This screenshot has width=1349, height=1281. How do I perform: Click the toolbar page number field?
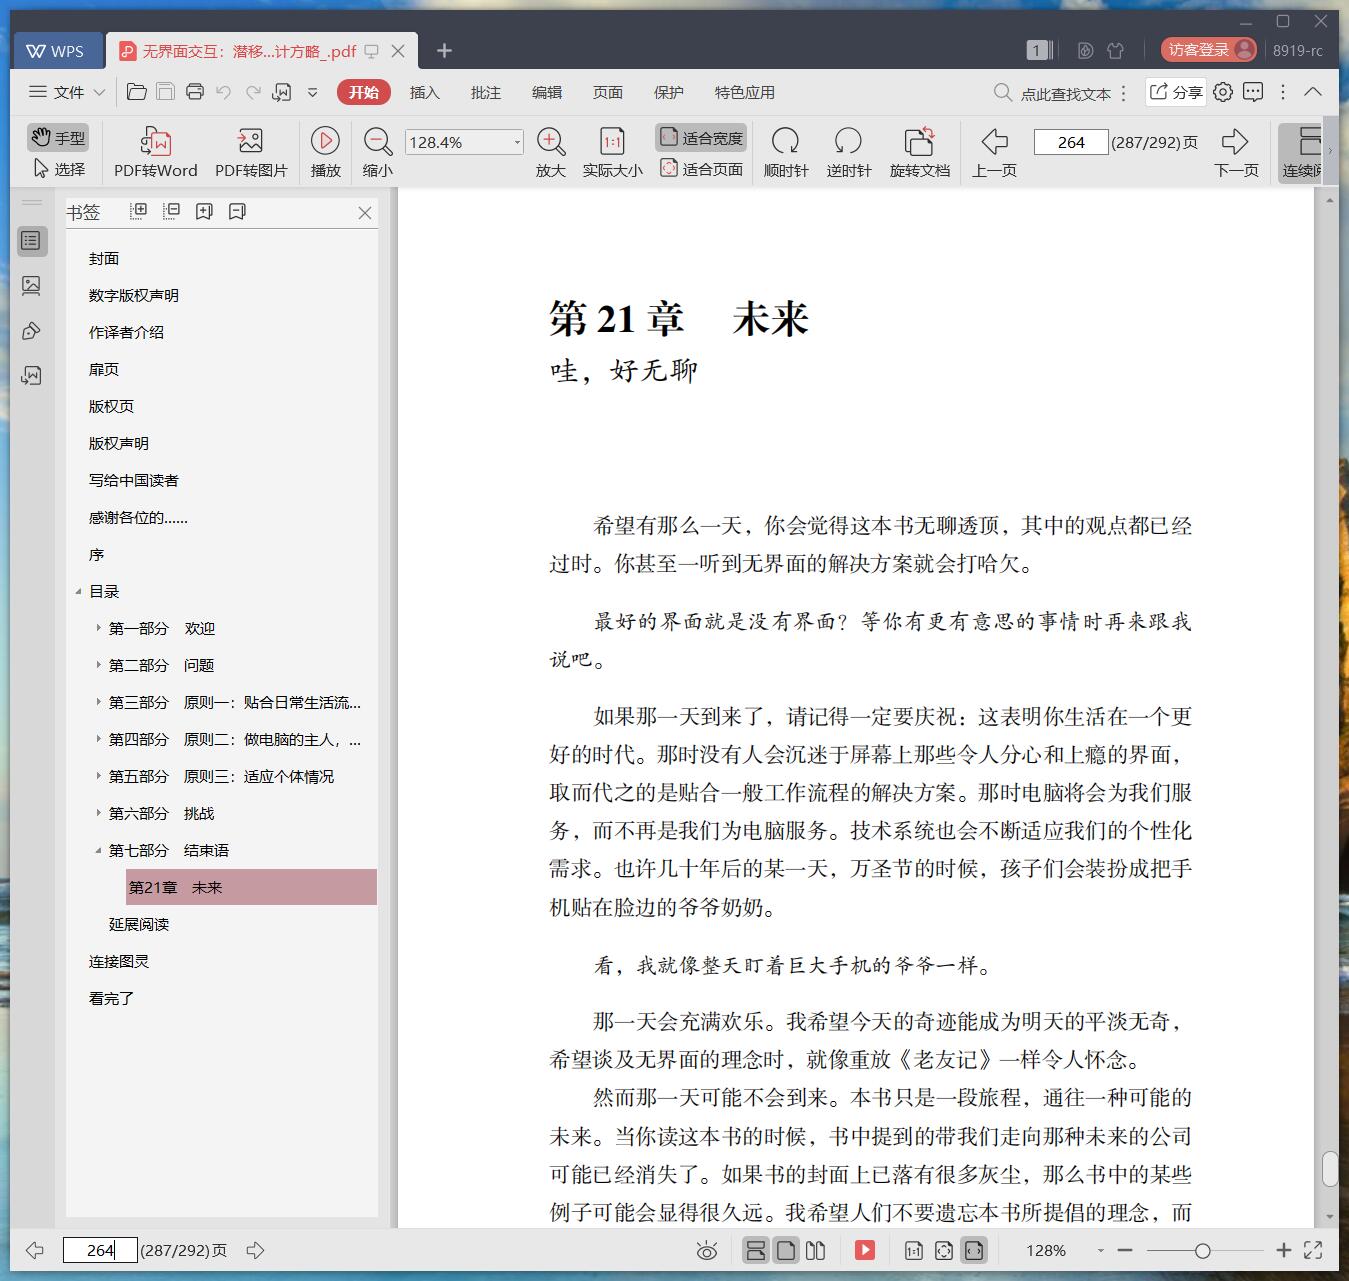point(1070,142)
